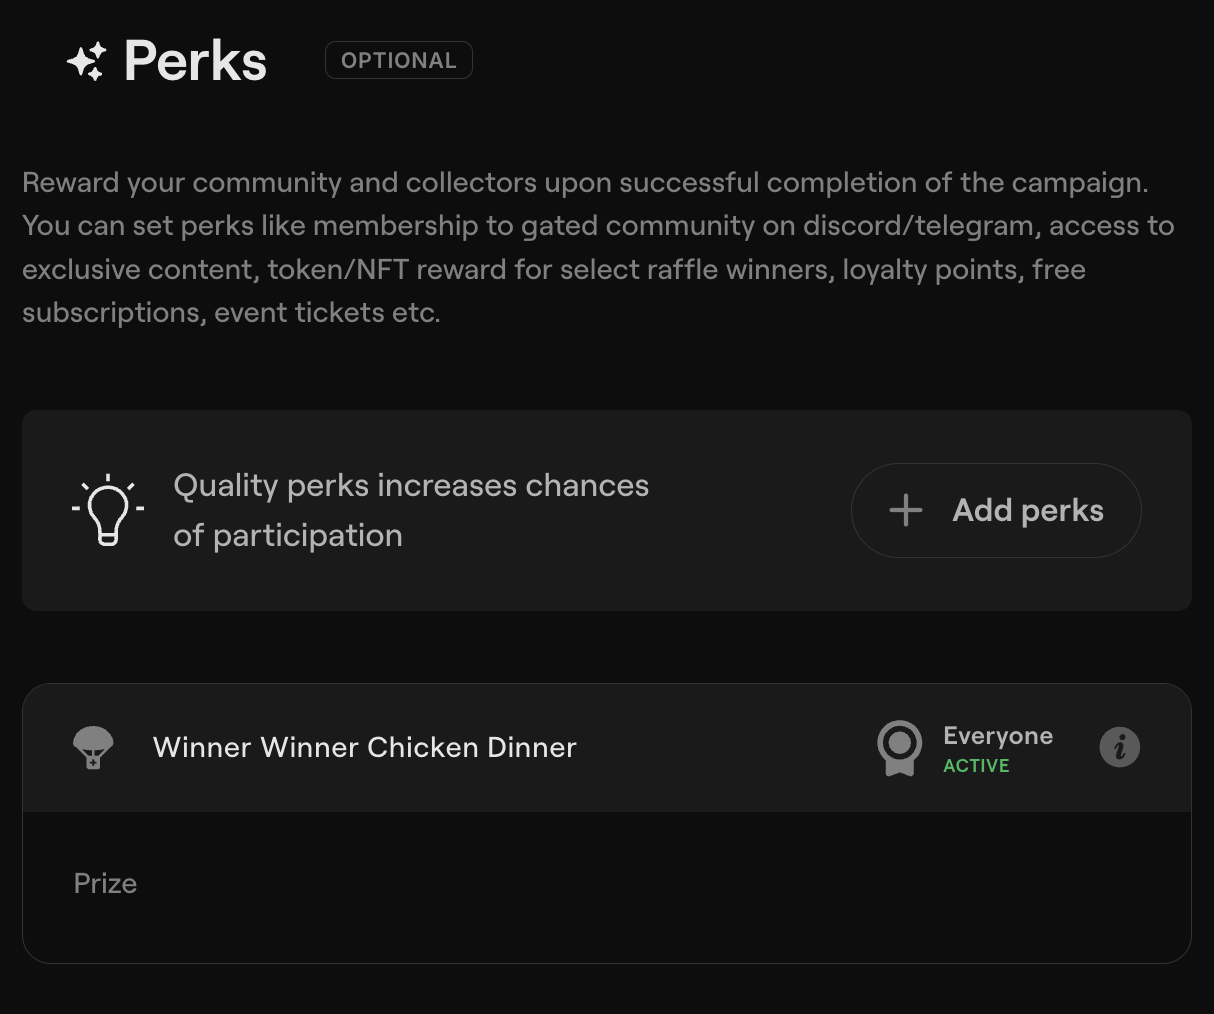Click the Perks section heading
Screen dimensions: 1214x1014
click(196, 61)
